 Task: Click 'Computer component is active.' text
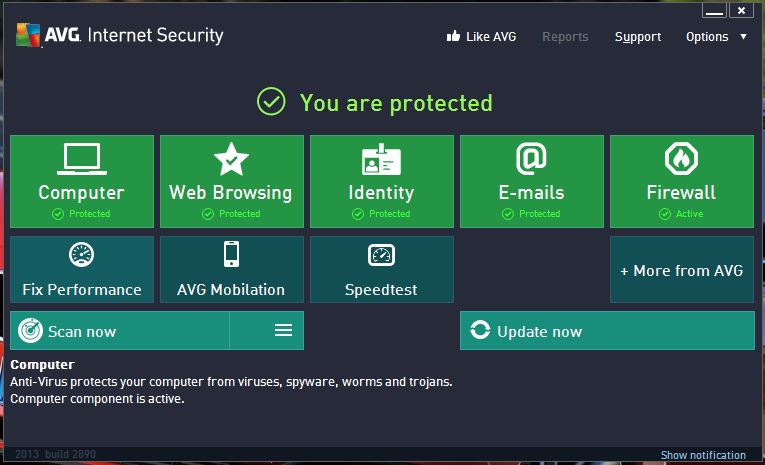coord(97,399)
